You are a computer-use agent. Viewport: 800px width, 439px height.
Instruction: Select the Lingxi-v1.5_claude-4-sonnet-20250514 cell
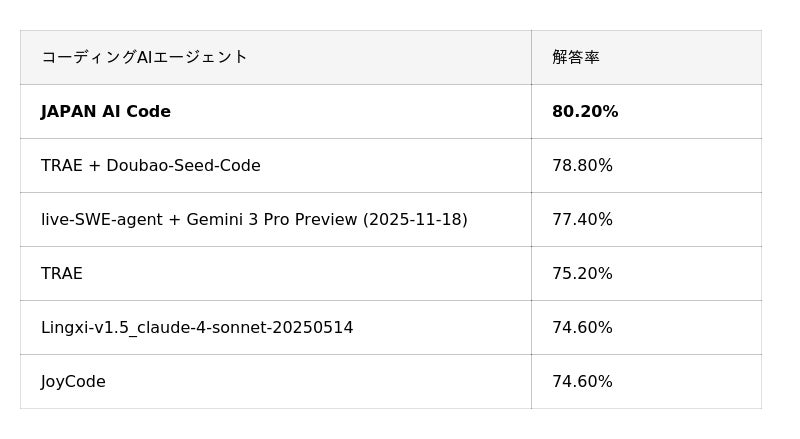point(197,328)
